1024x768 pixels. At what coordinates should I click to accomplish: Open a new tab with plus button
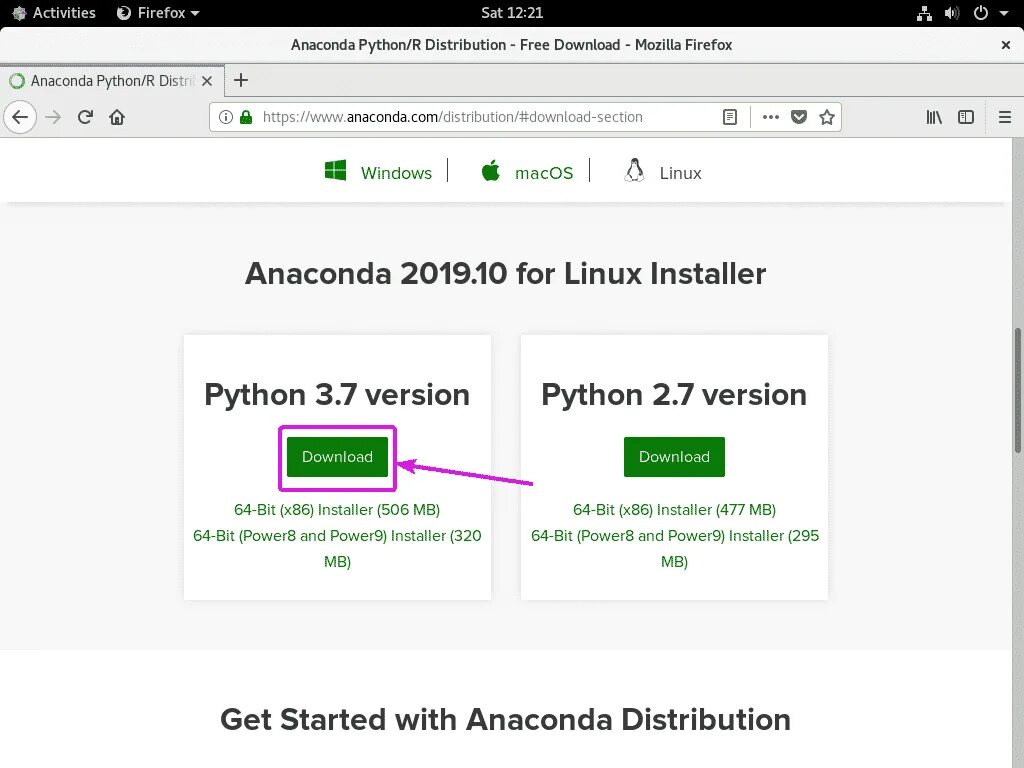(241, 80)
